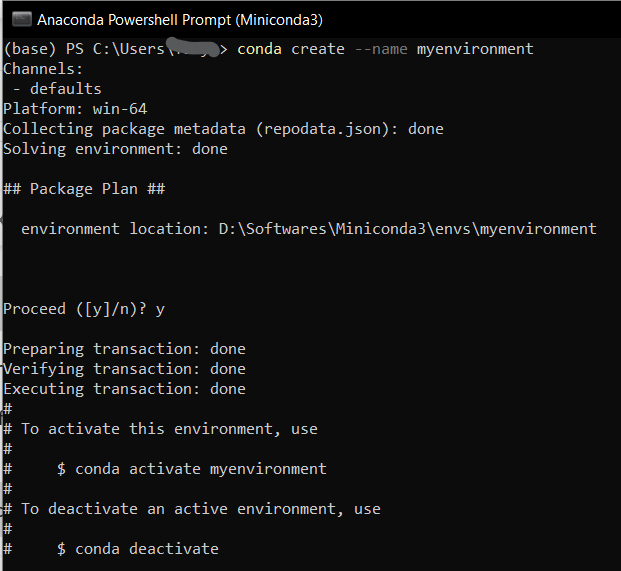Click the 'Preparing transaction: done' line

tap(124, 349)
